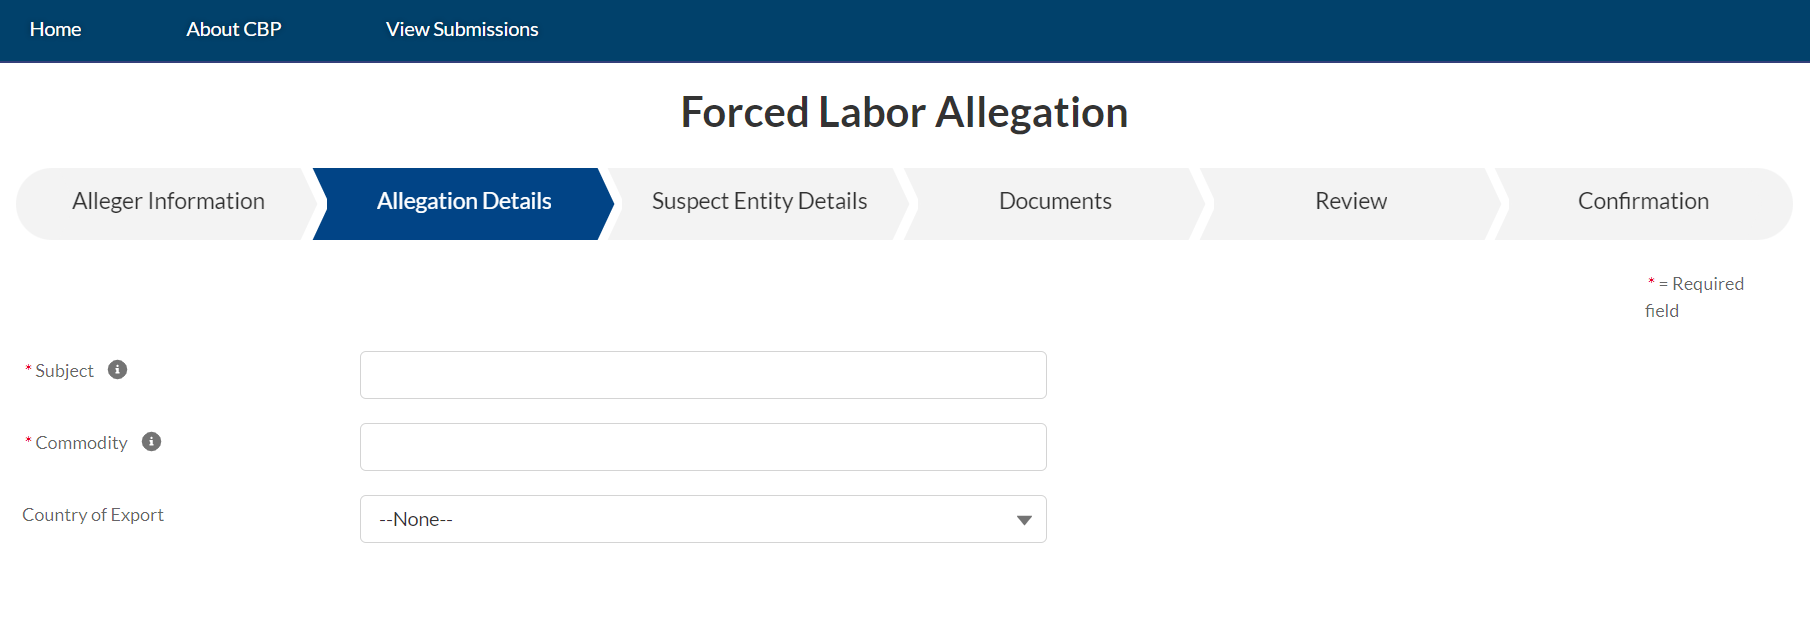Open the Review step
Viewport: 1810px width, 633px height.
(1350, 202)
